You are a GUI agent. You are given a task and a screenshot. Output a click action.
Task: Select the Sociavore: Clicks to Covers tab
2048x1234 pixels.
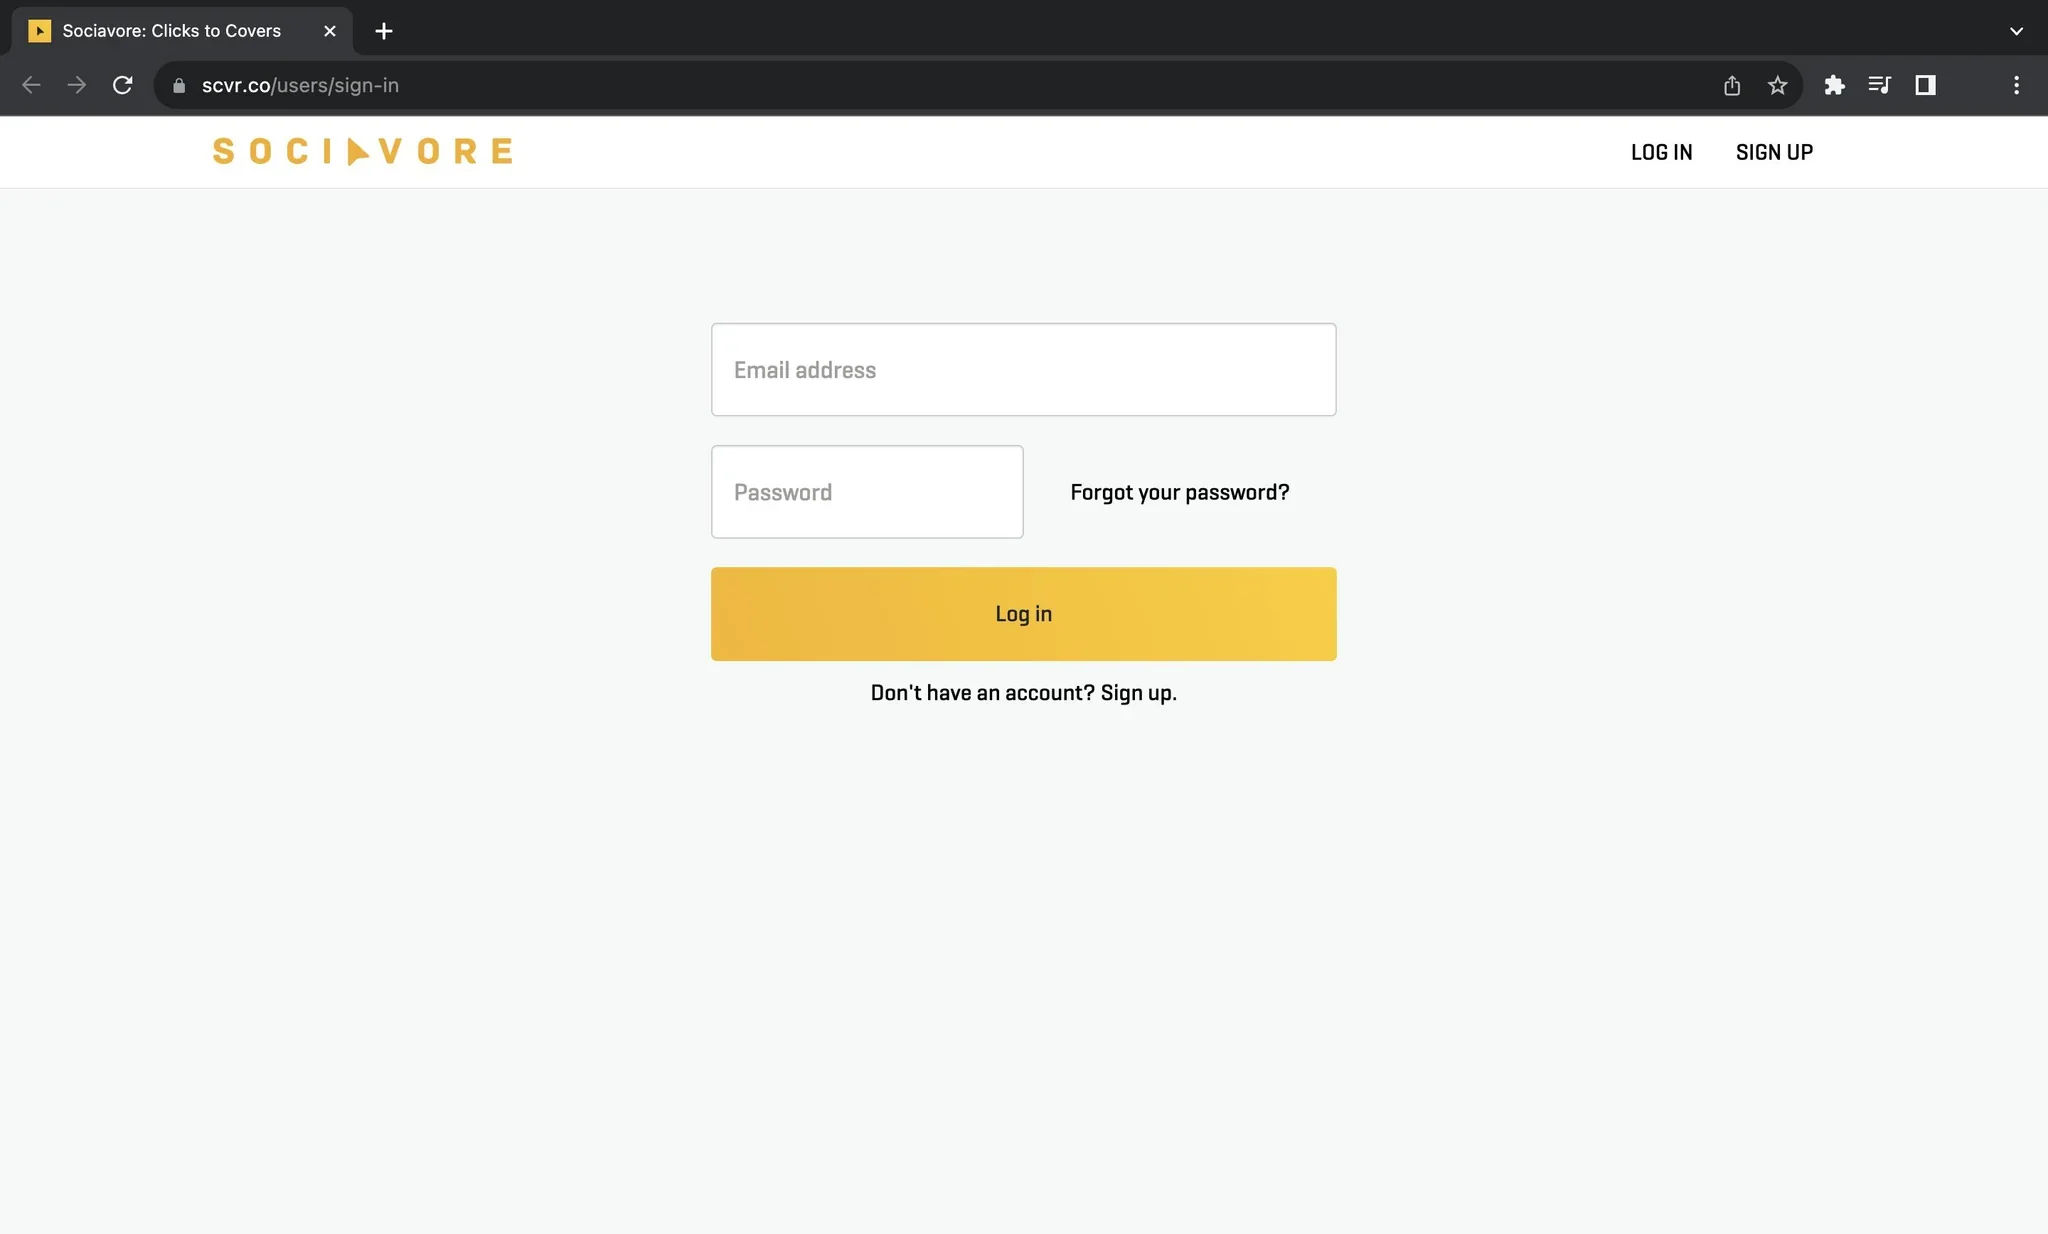[x=182, y=31]
